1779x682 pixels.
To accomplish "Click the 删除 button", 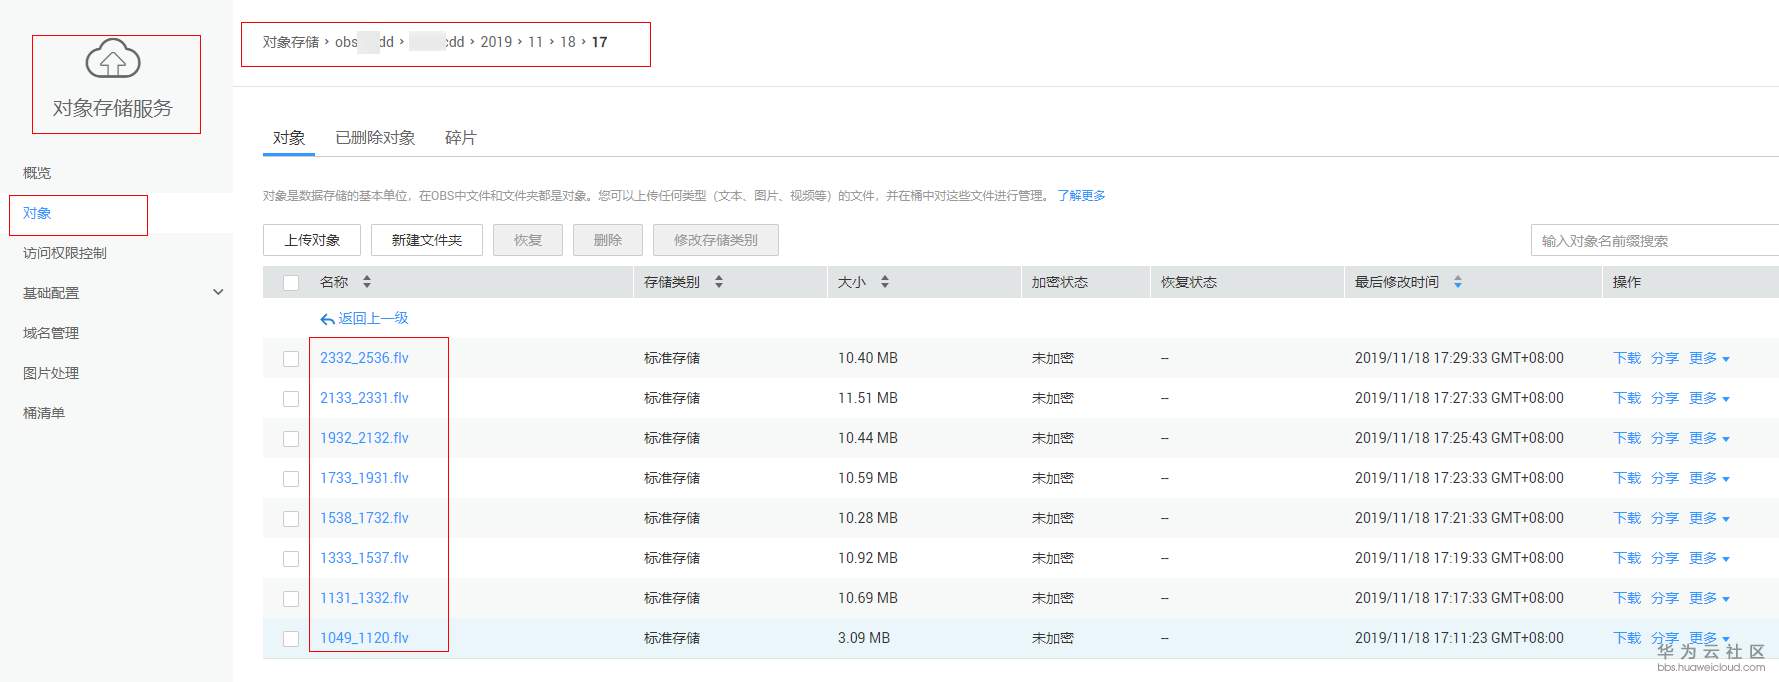I will pyautogui.click(x=608, y=240).
